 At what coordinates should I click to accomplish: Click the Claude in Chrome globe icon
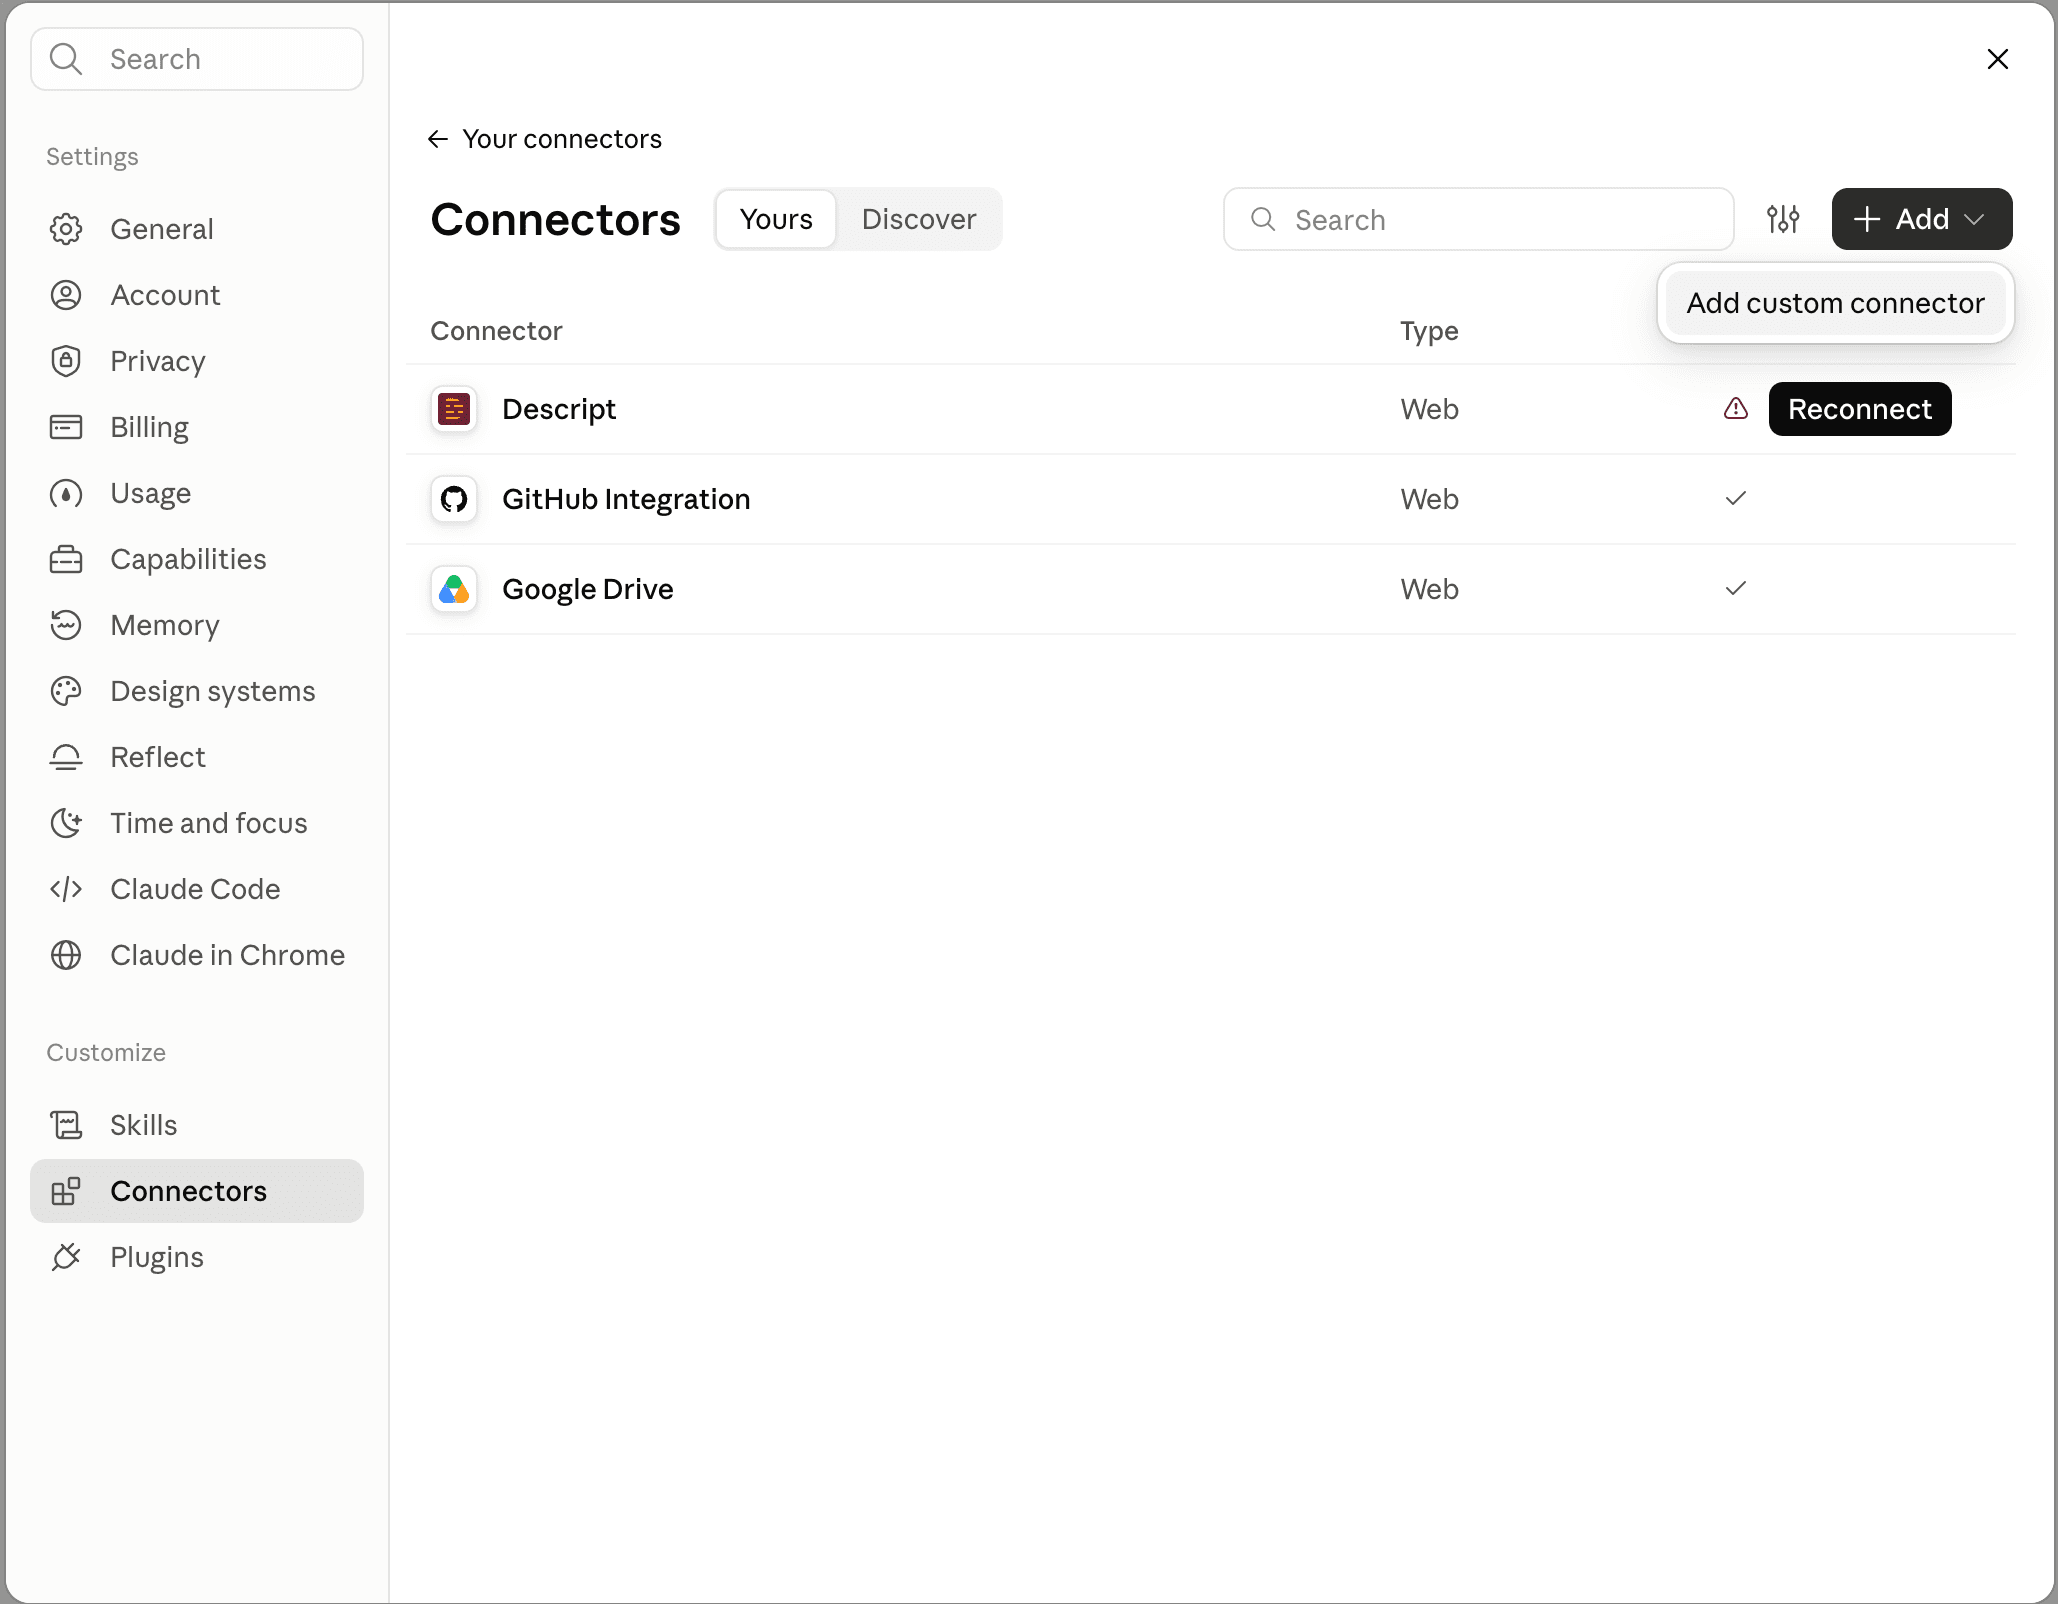pos(66,955)
